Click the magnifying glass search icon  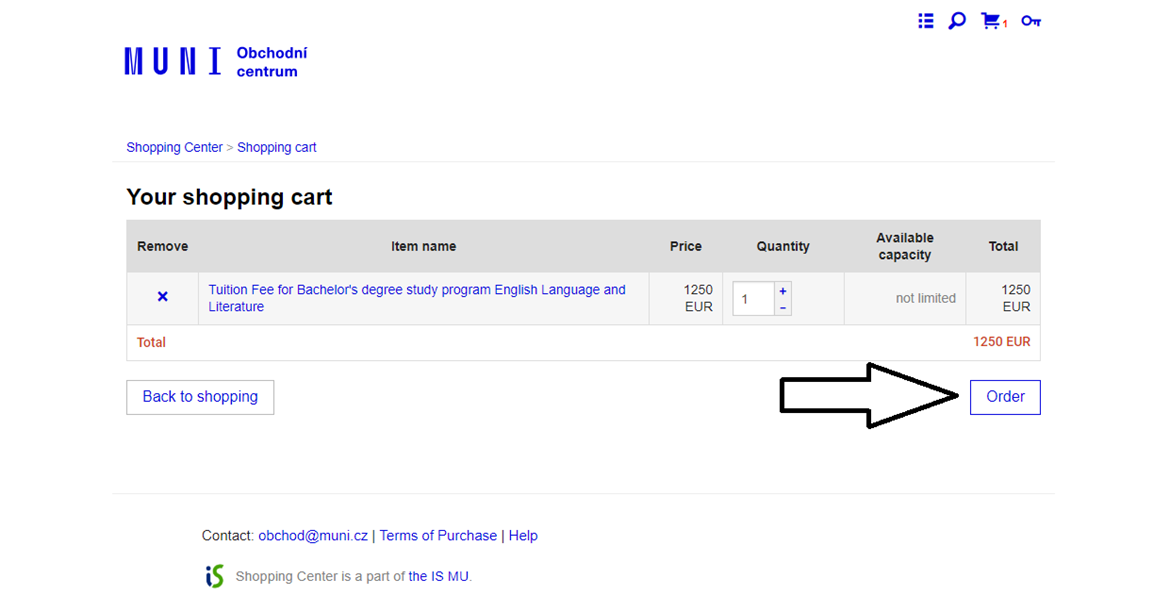(x=957, y=21)
